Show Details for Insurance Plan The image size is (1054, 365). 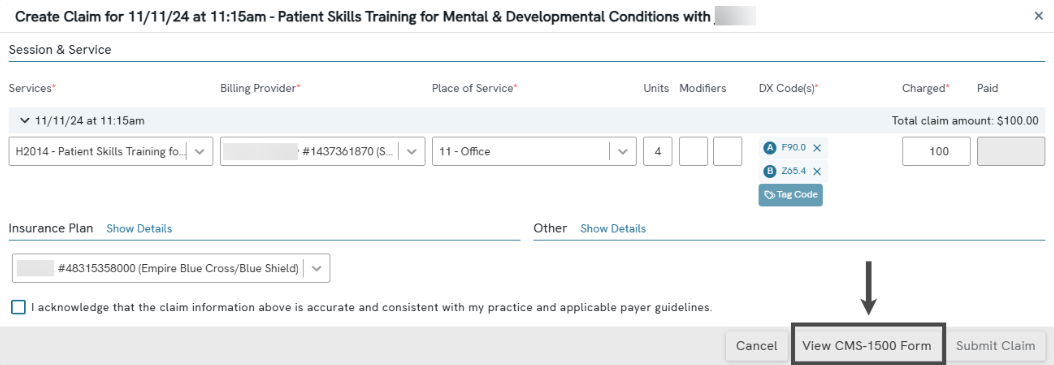139,229
